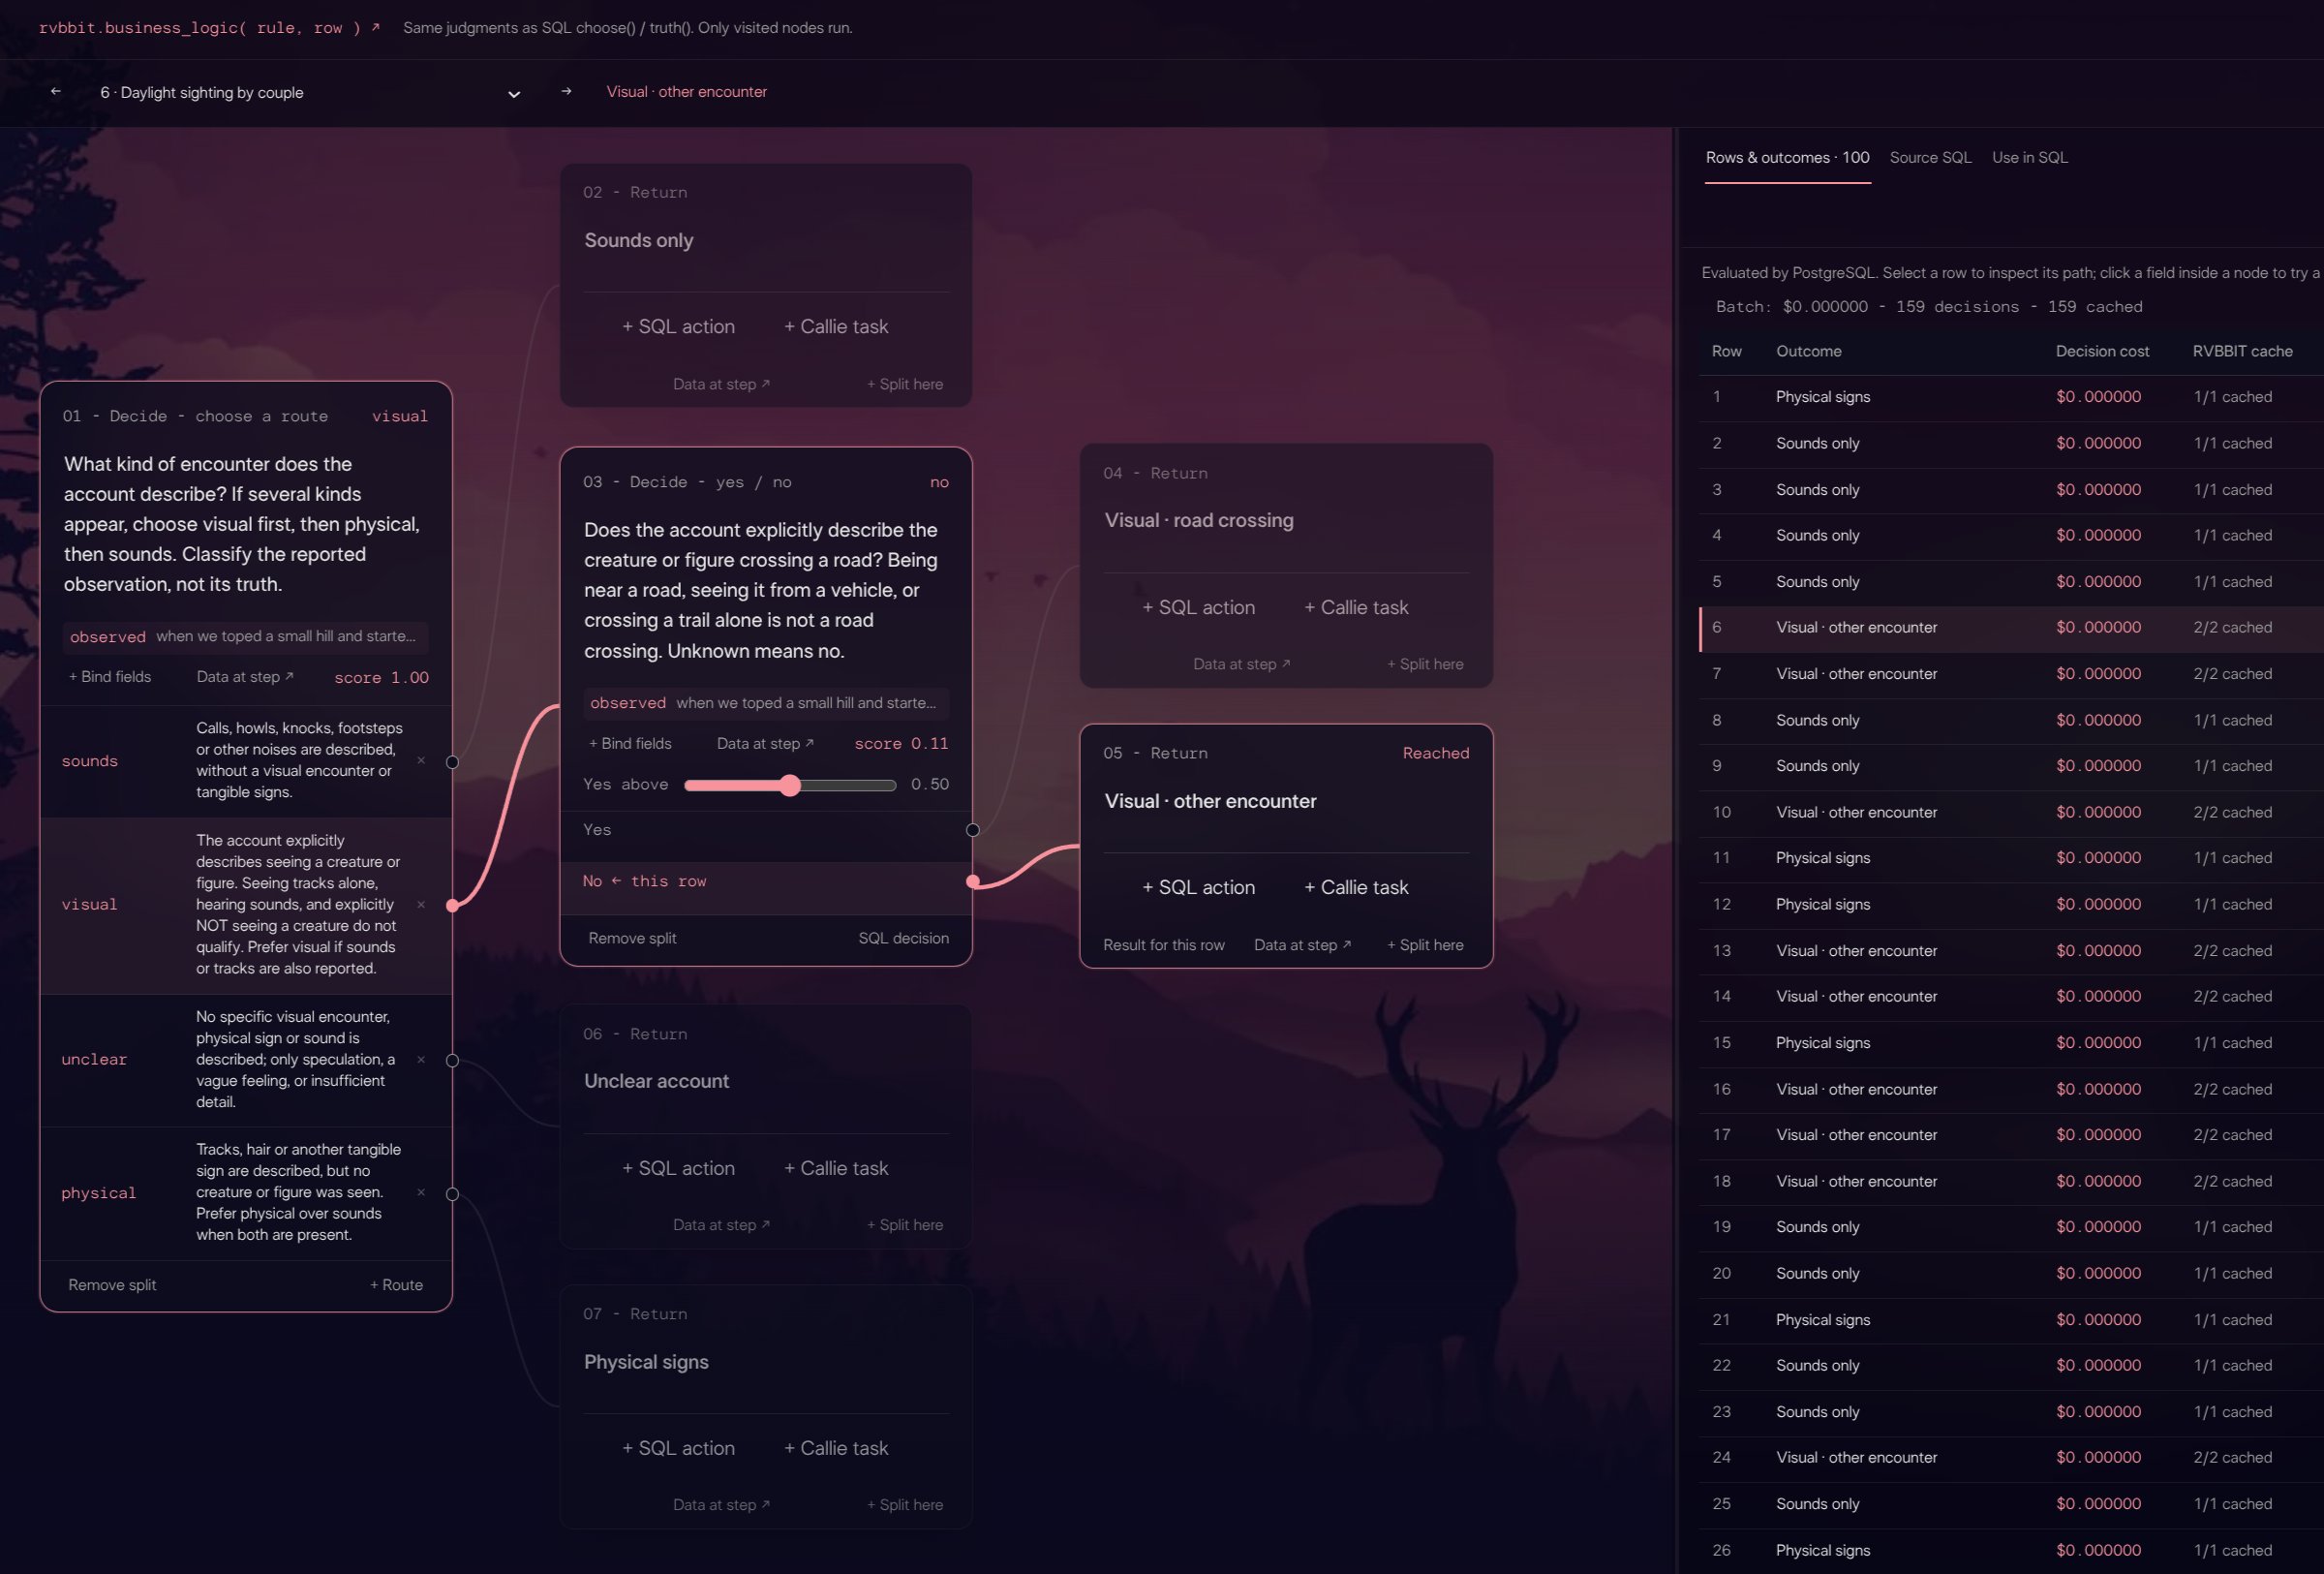Click the observed field in node 03
Screen dimensions: 2324x1574
click(766, 703)
